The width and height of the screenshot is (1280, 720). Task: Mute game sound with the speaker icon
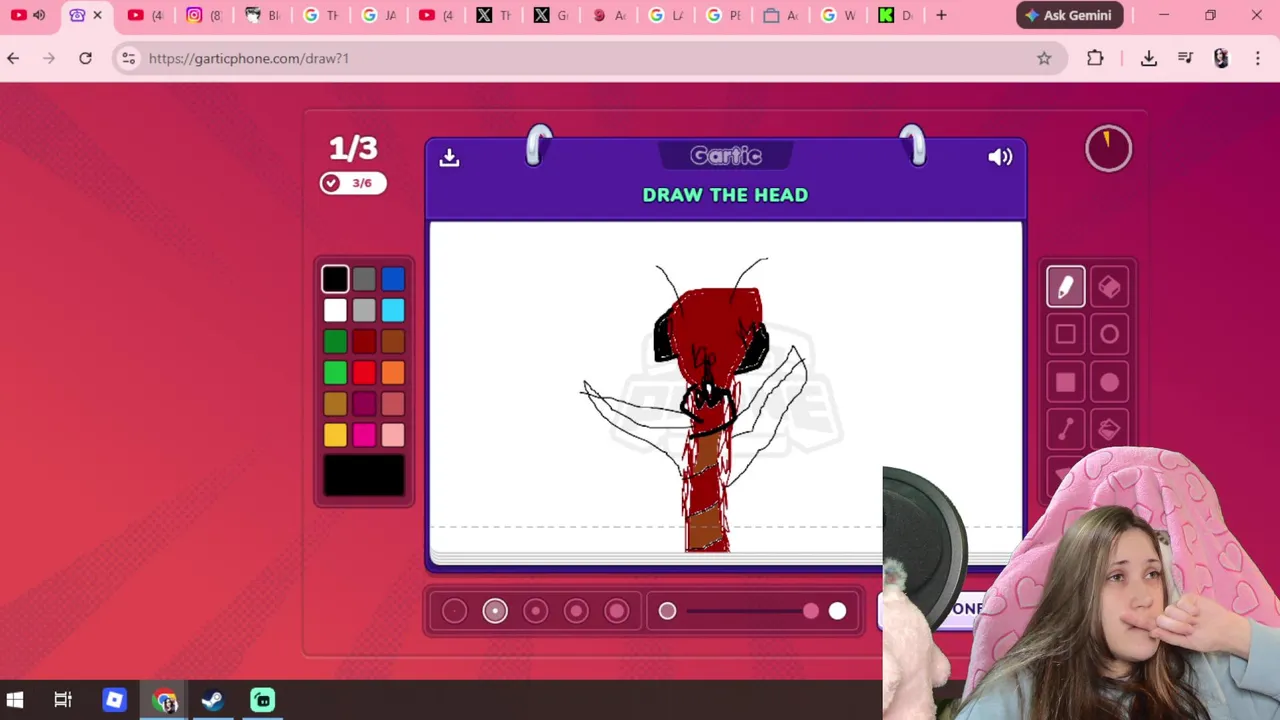[x=1000, y=157]
